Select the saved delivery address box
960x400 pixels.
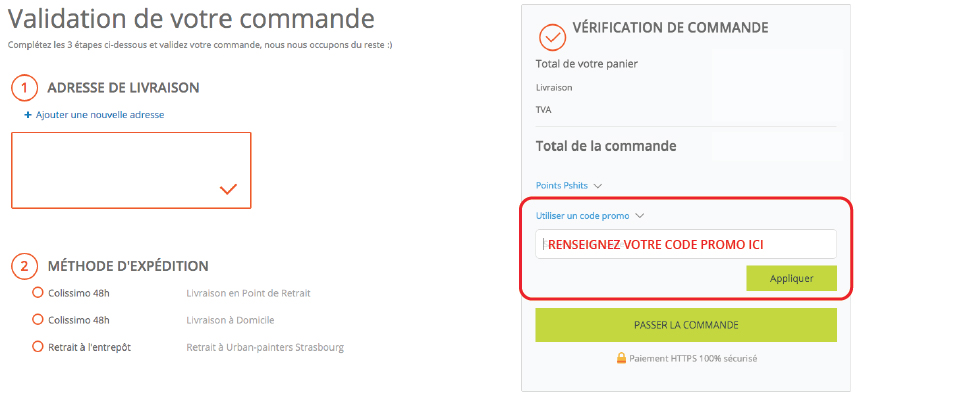coord(131,170)
